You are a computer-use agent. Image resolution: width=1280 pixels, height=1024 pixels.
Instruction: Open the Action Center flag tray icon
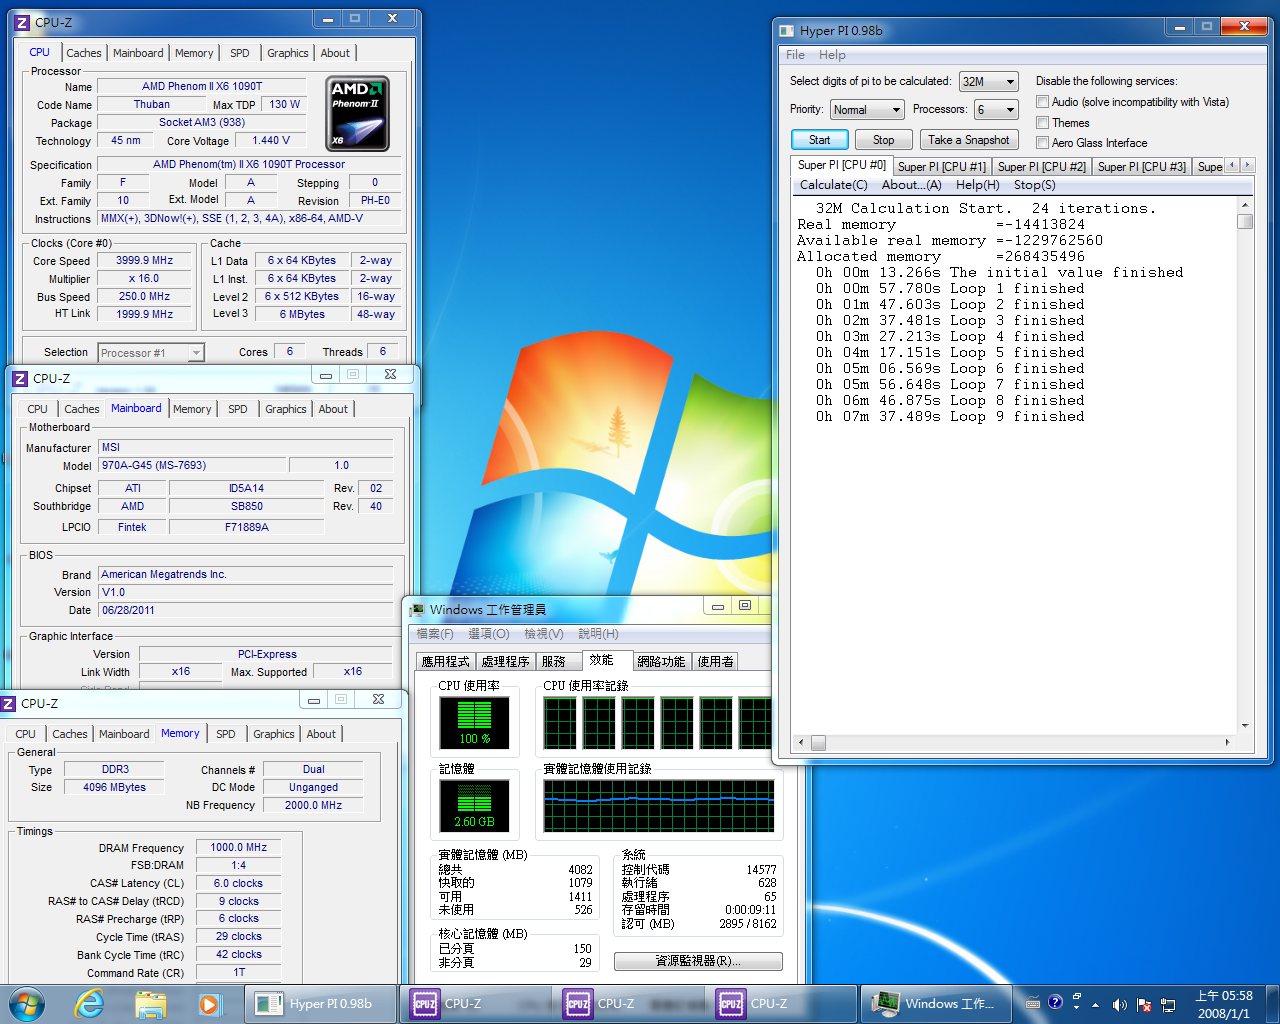click(x=1144, y=1004)
